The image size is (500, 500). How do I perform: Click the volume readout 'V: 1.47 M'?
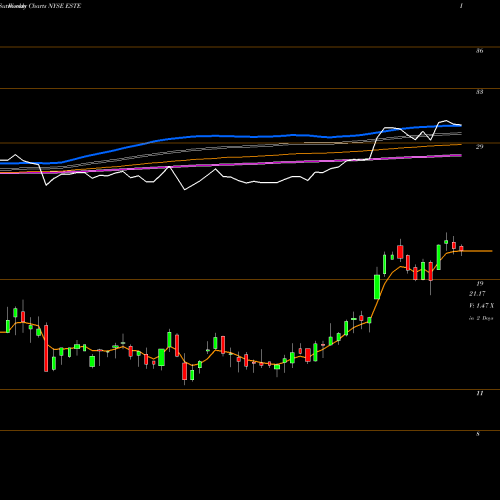482,306
